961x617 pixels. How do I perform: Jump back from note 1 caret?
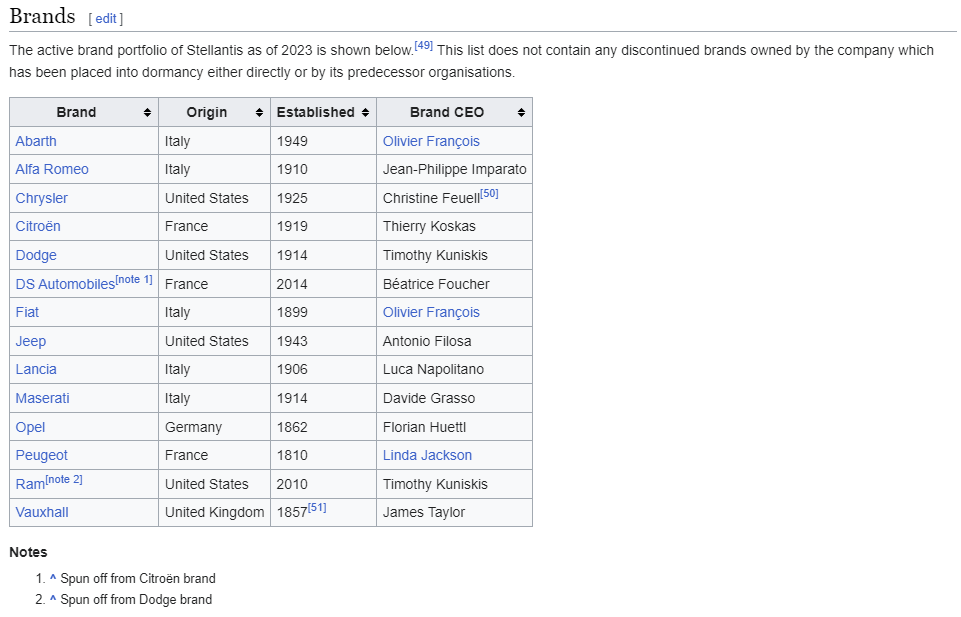(x=53, y=578)
